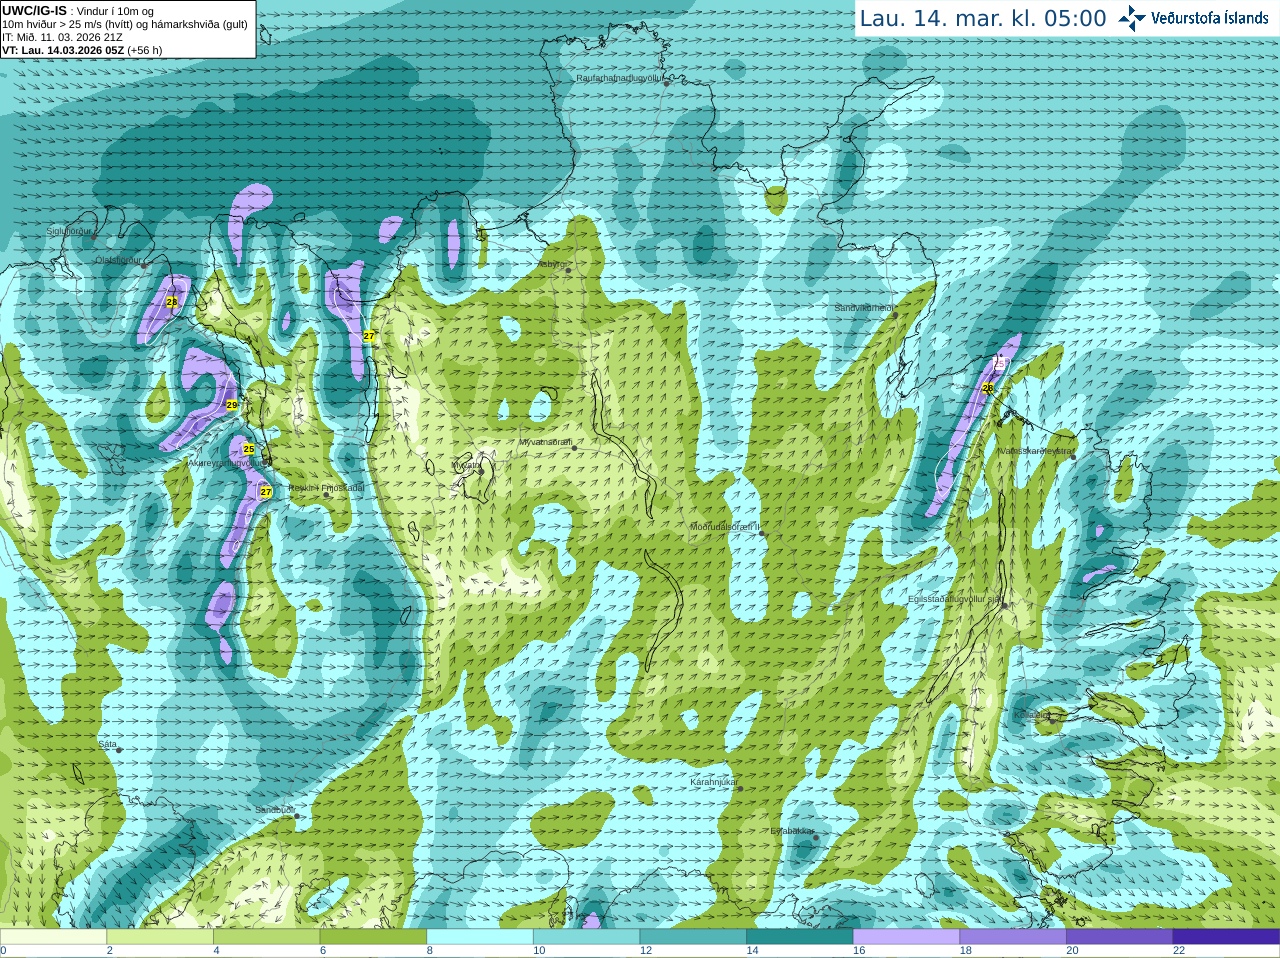Pick the 14–16 m/s legend color swatch
The width and height of the screenshot is (1280, 958).
(x=800, y=937)
